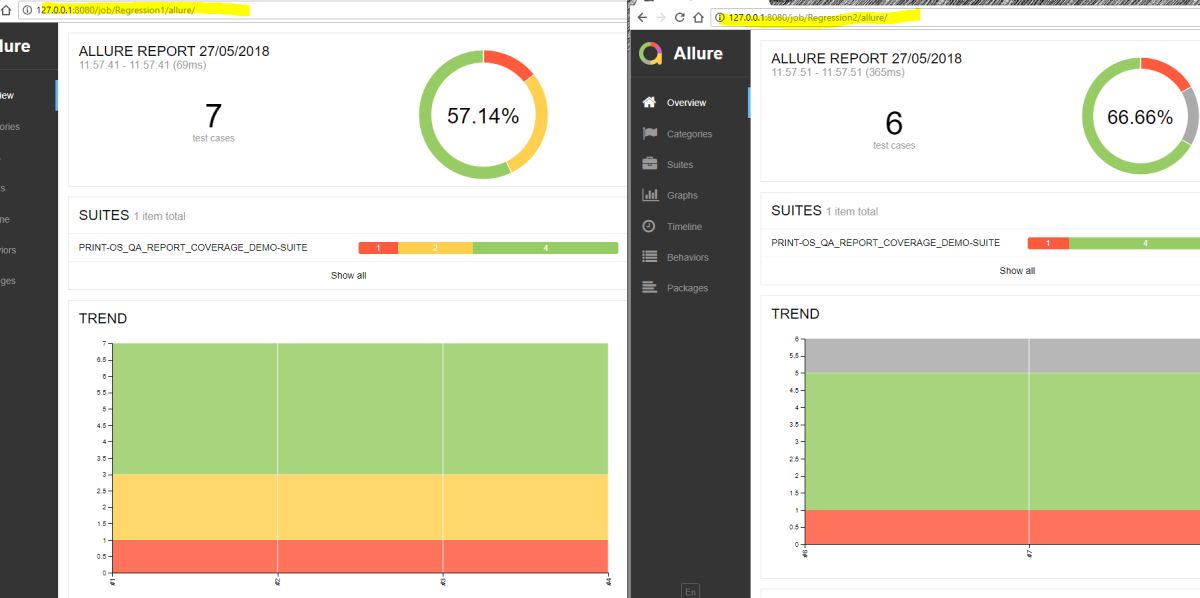Click the green area in Regression1 trend chart
This screenshot has width=1200, height=598.
pyautogui.click(x=360, y=408)
